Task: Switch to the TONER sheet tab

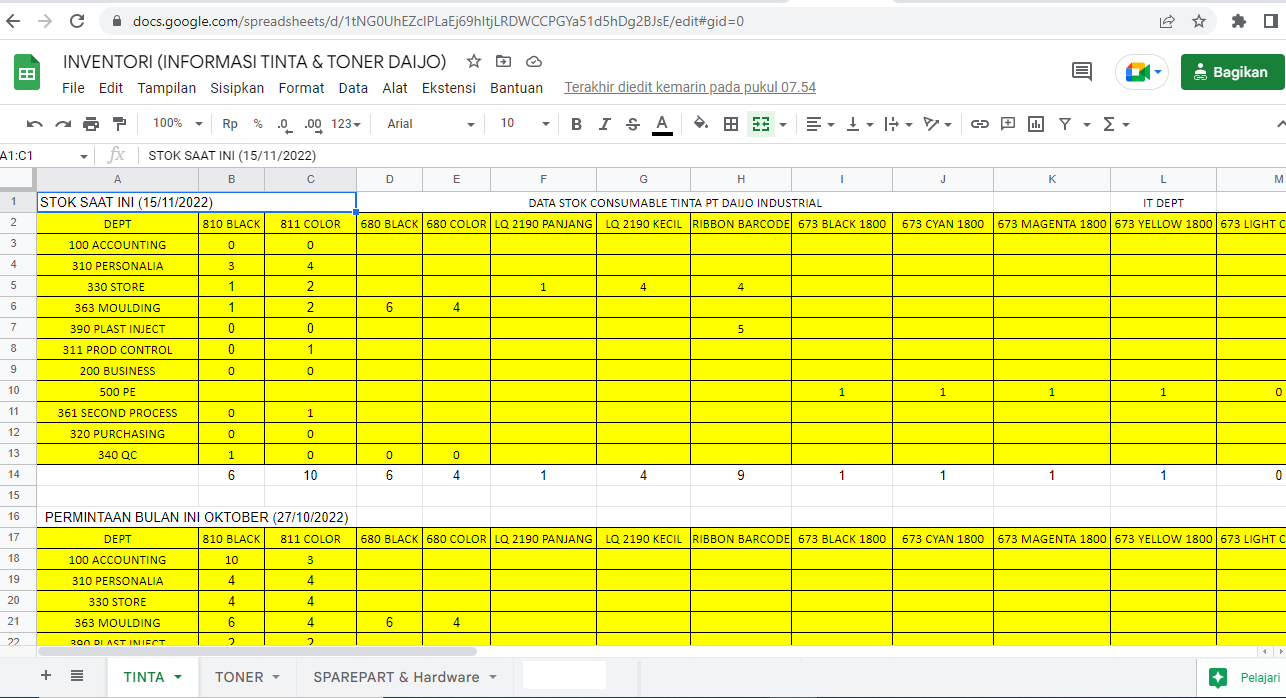Action: coord(239,677)
